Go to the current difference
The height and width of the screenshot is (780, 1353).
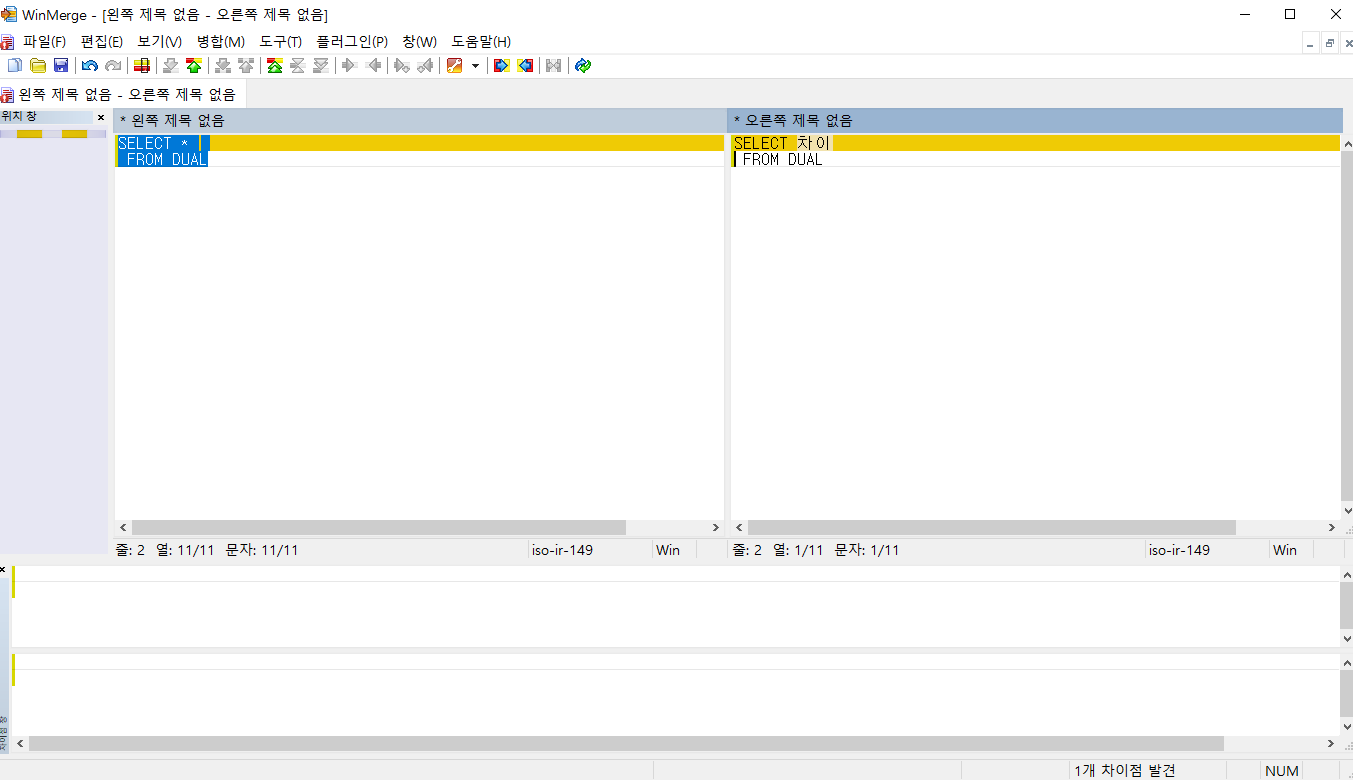coord(297,65)
